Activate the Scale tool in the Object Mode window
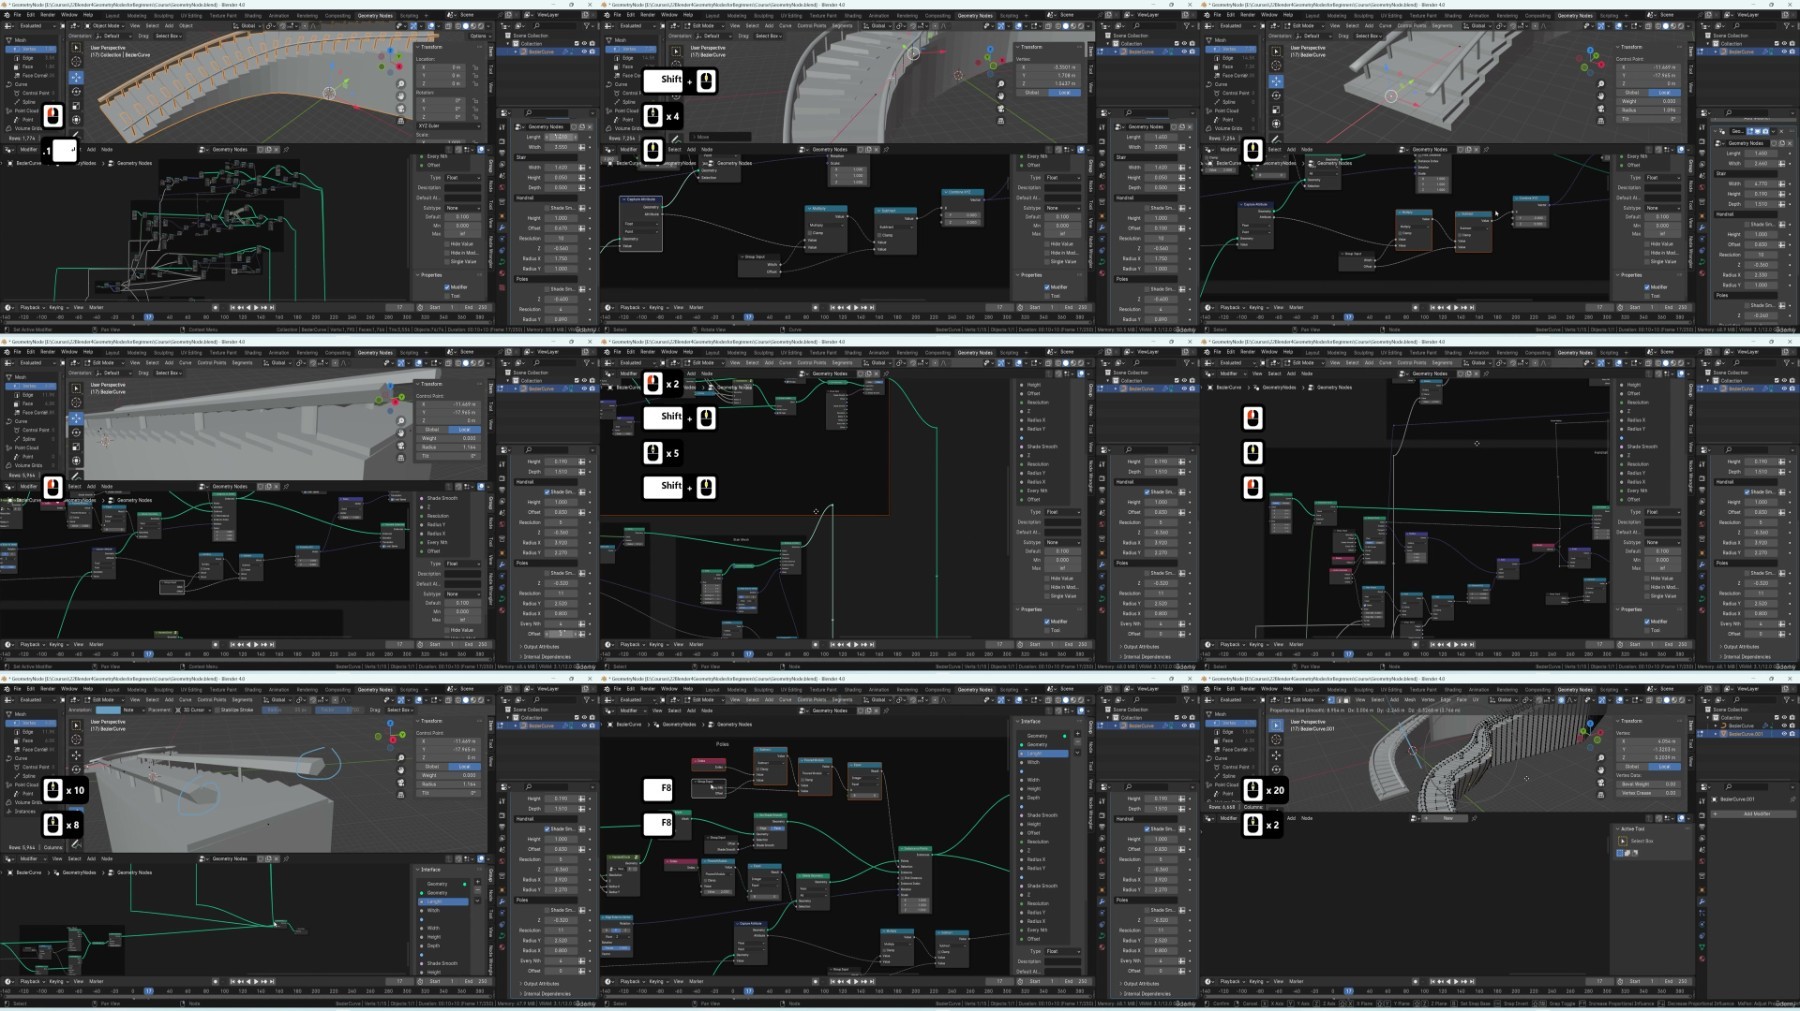 tap(76, 105)
